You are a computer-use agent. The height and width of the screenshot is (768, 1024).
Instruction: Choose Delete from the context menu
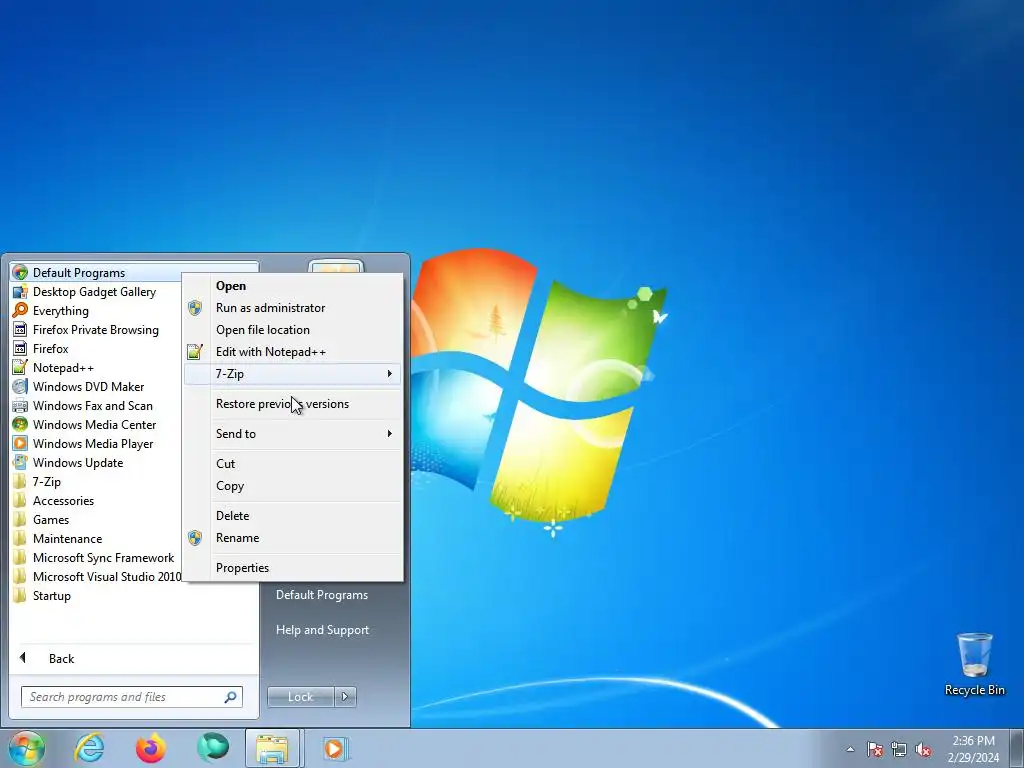[x=293, y=516]
